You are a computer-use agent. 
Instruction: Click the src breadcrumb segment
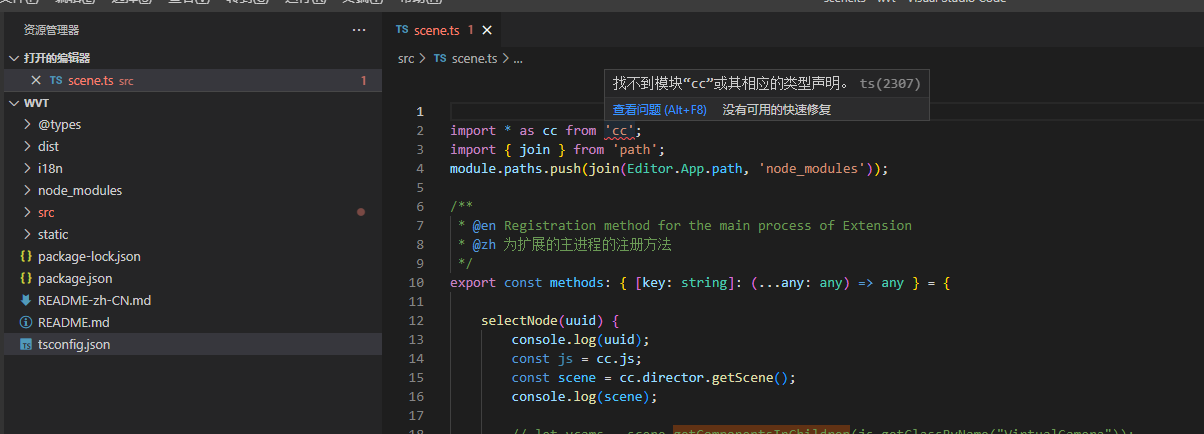pyautogui.click(x=406, y=58)
